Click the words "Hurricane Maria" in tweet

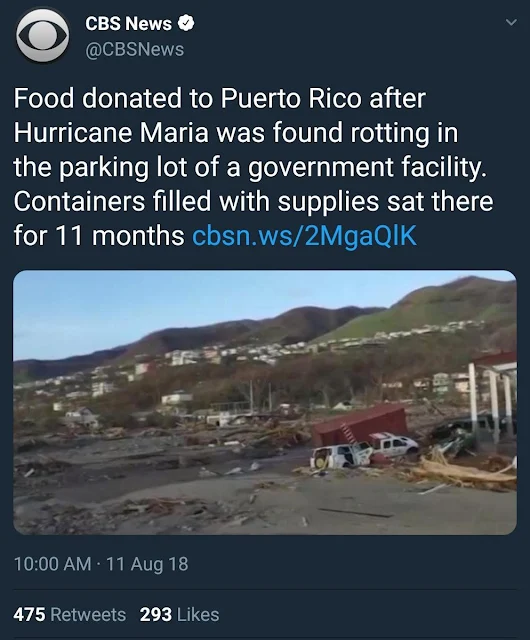pos(111,133)
